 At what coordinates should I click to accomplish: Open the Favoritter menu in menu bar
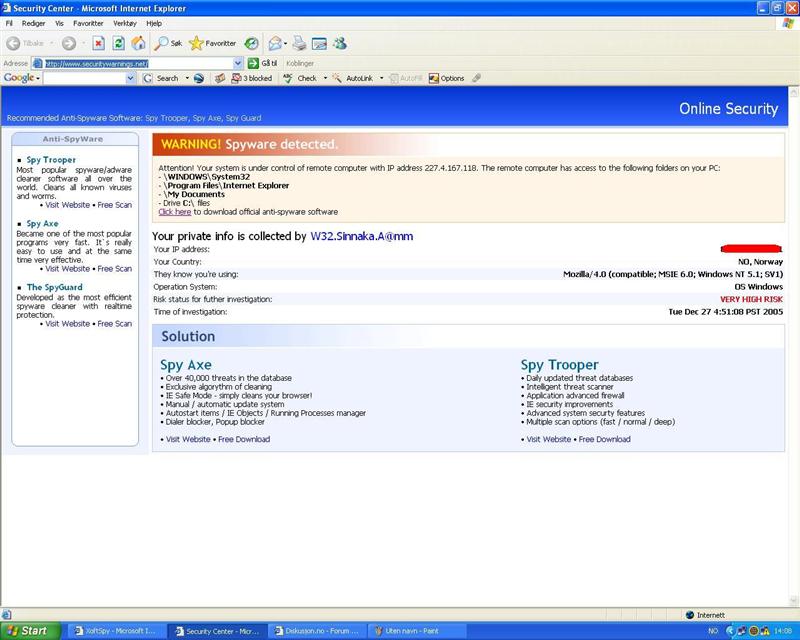tap(88, 23)
